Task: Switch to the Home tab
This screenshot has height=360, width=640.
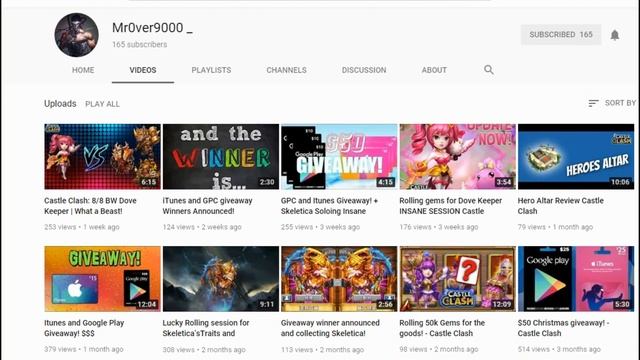Action: pyautogui.click(x=83, y=70)
